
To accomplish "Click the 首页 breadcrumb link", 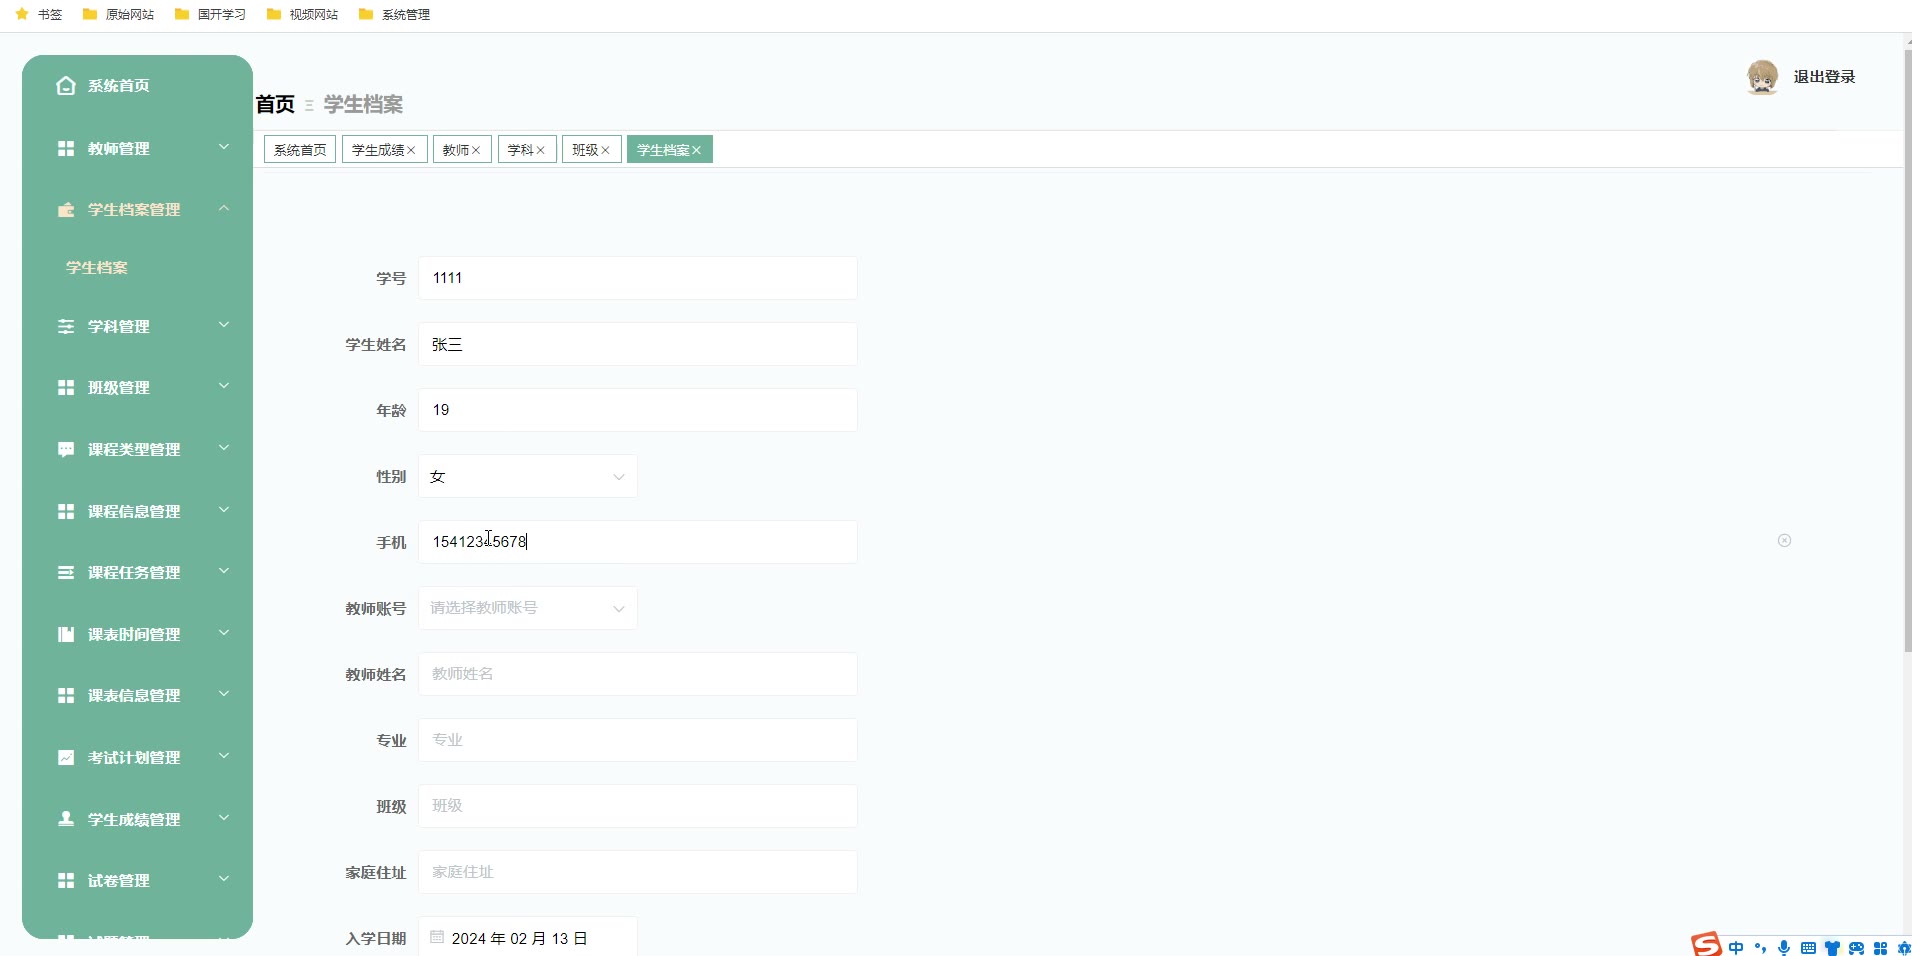I will click(276, 105).
